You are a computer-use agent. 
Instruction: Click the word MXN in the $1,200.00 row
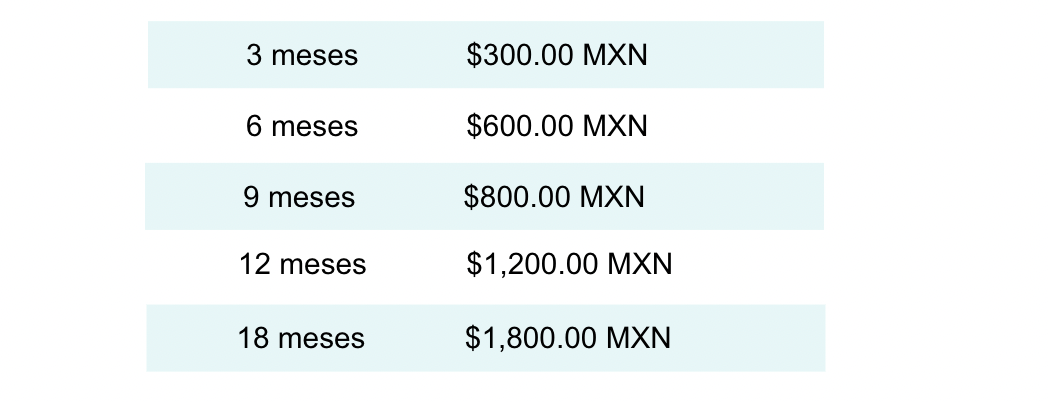(640, 264)
